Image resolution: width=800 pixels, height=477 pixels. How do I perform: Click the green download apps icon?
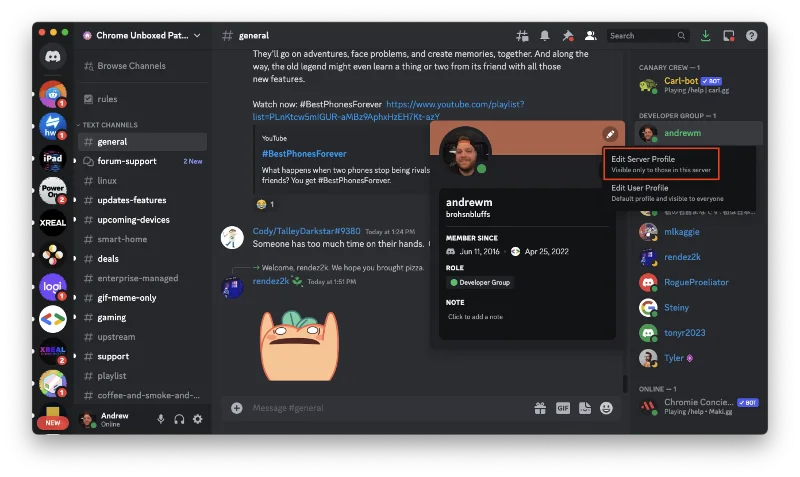tap(706, 36)
